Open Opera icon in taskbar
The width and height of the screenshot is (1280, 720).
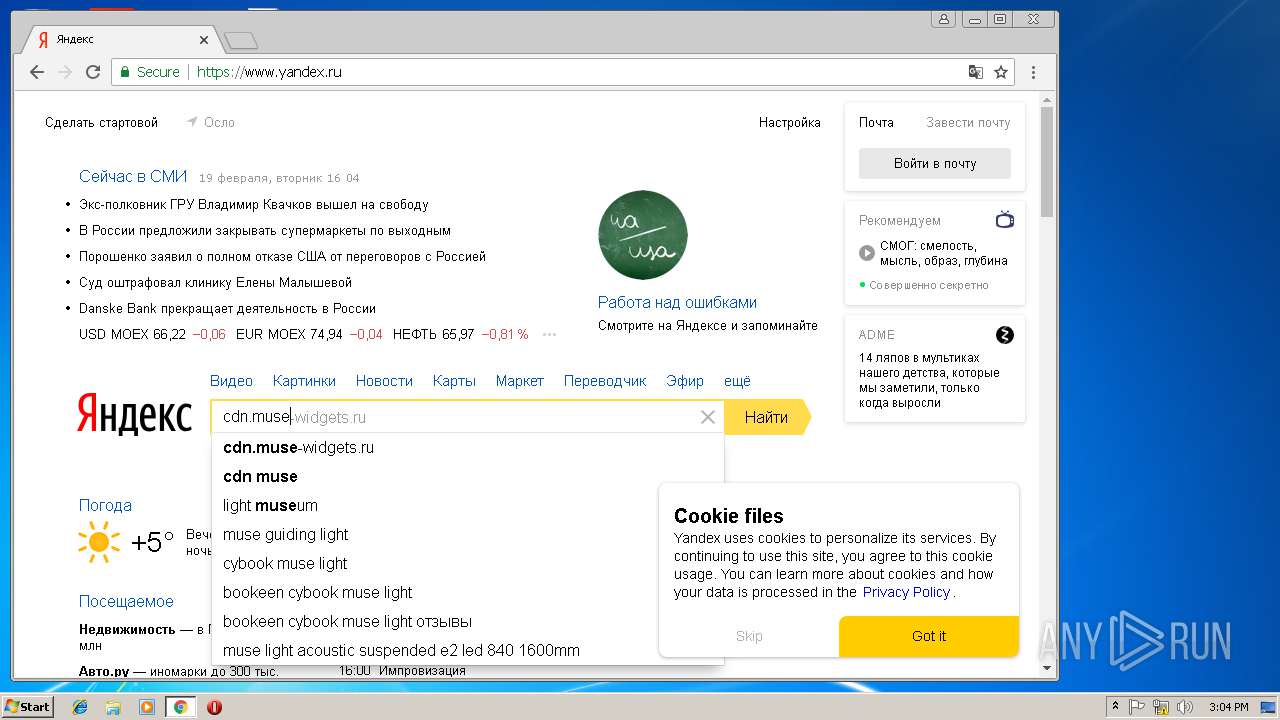coord(214,707)
